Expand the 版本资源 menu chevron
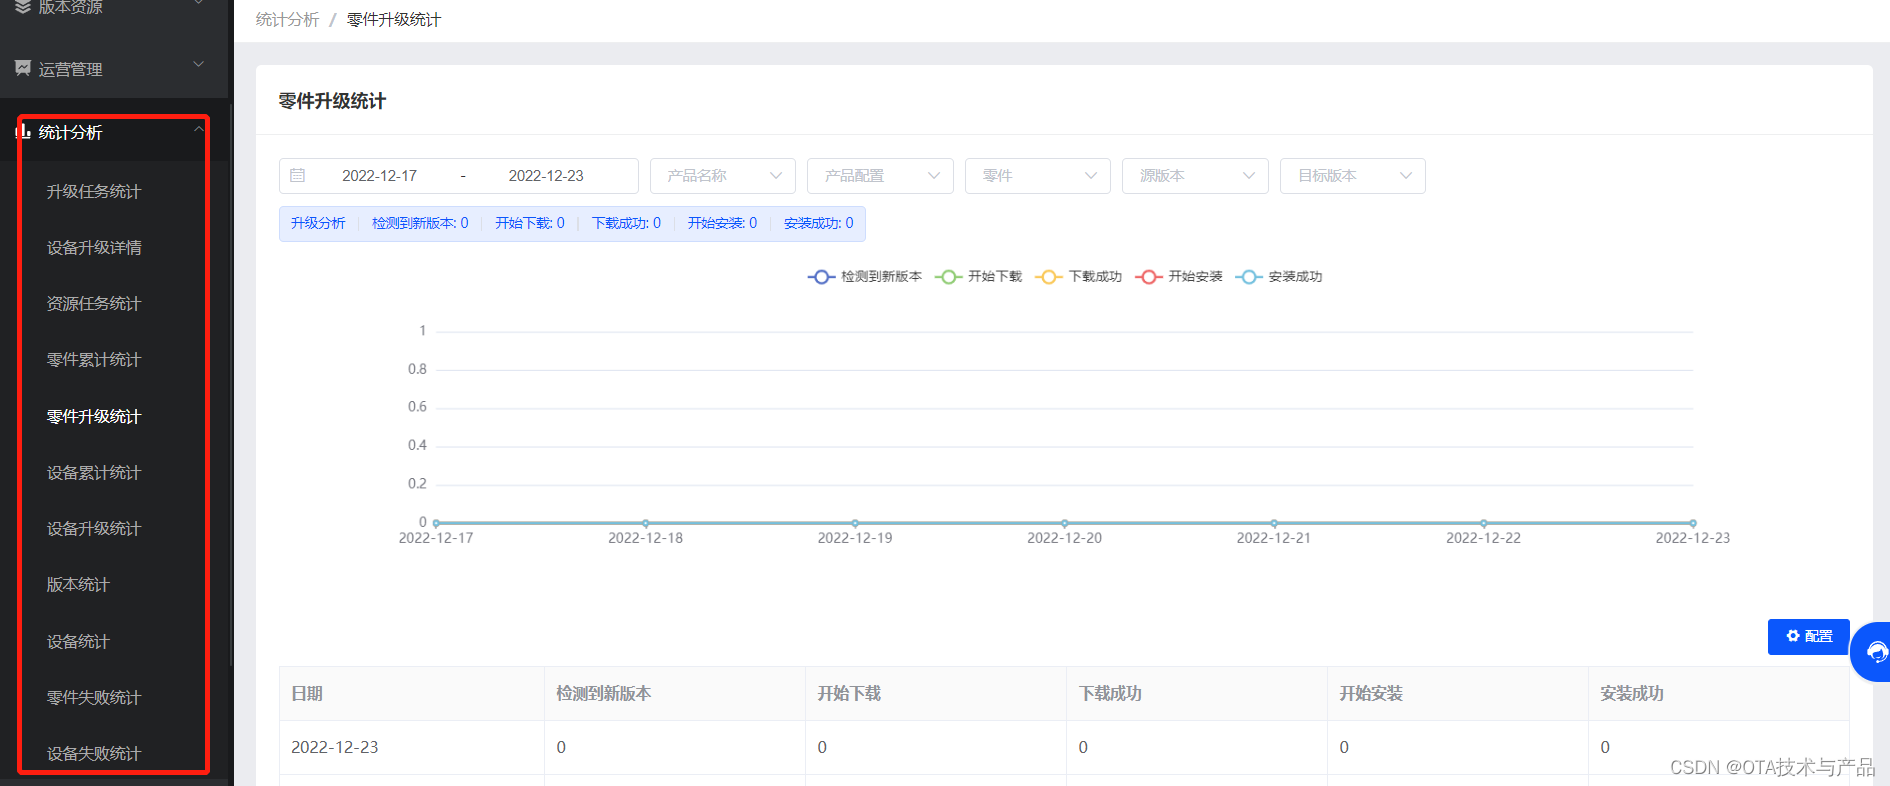This screenshot has height=786, width=1890. coord(199,3)
